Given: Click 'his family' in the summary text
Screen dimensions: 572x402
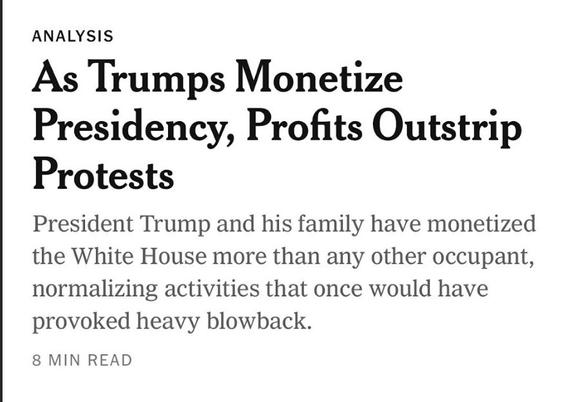Looking at the screenshot, I should (312, 224).
